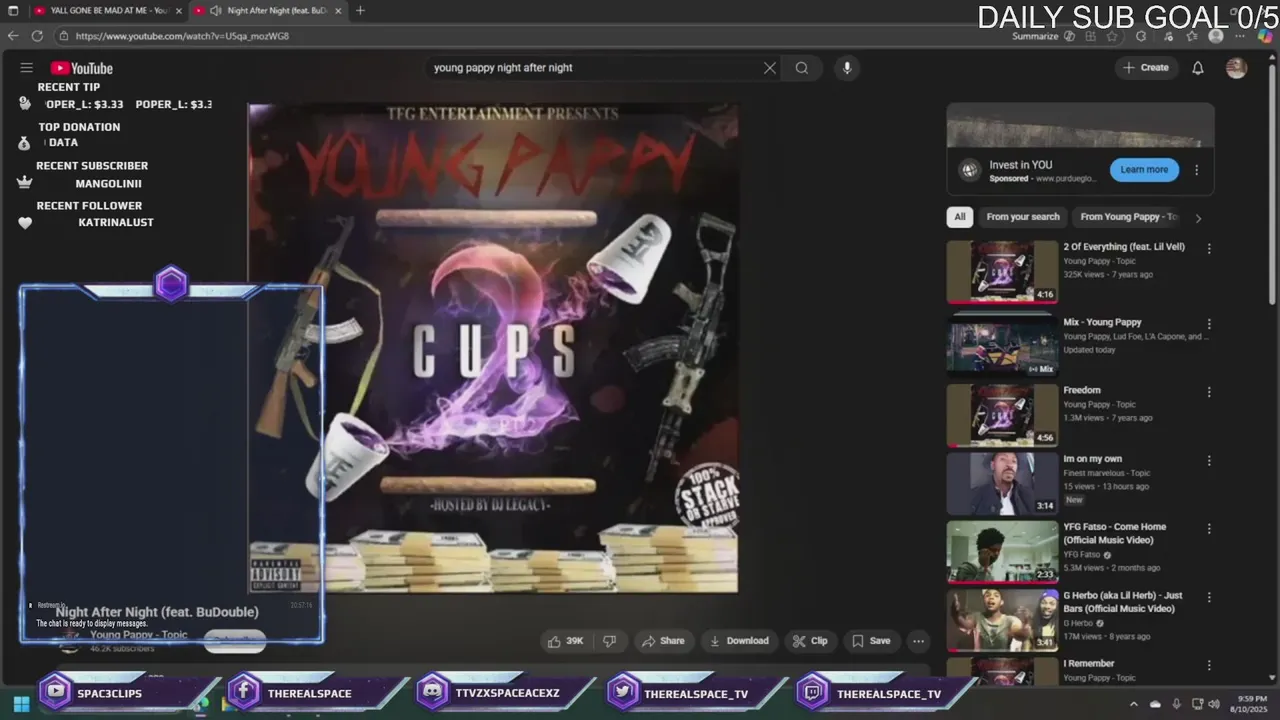Click the Create button

(1146, 68)
